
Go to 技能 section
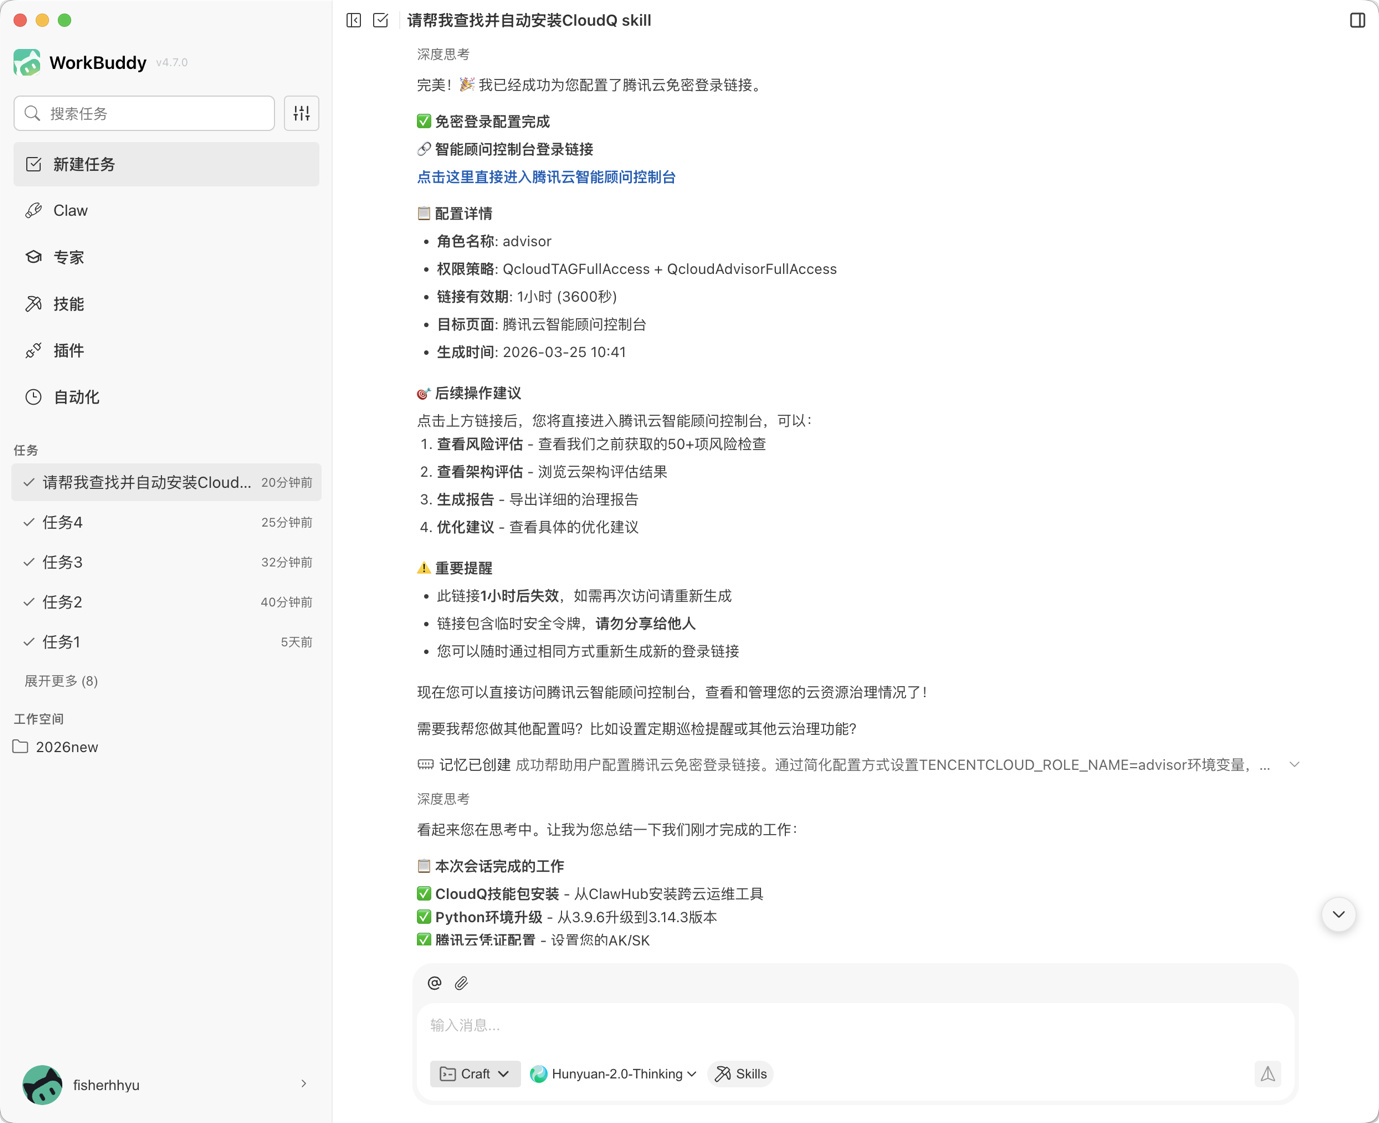(166, 304)
